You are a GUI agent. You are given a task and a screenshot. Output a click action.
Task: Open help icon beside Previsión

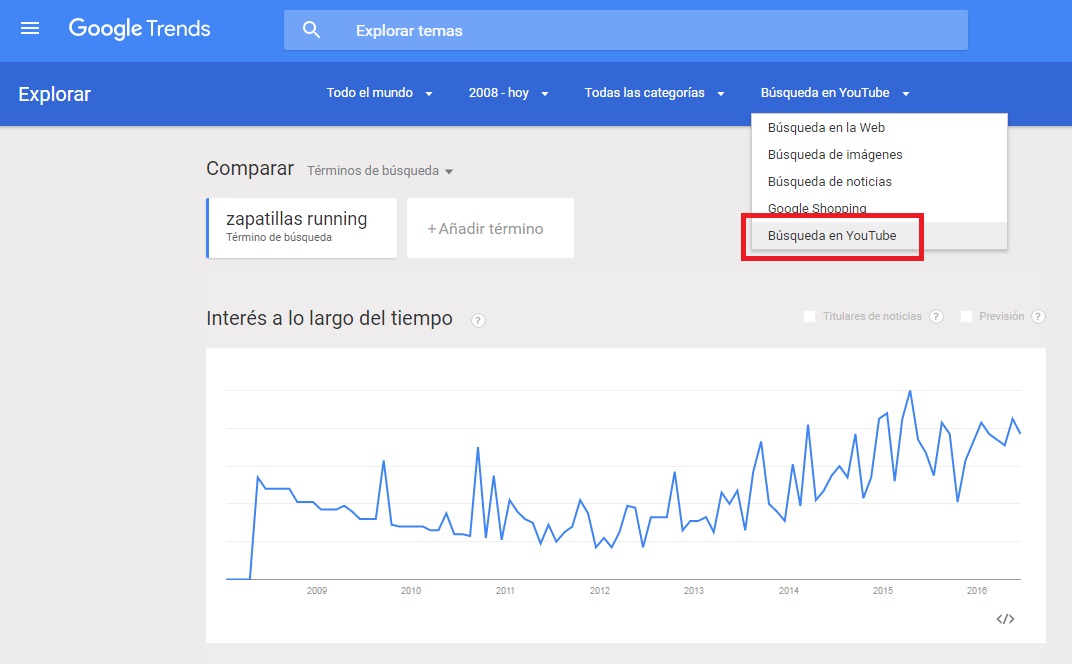(1038, 317)
